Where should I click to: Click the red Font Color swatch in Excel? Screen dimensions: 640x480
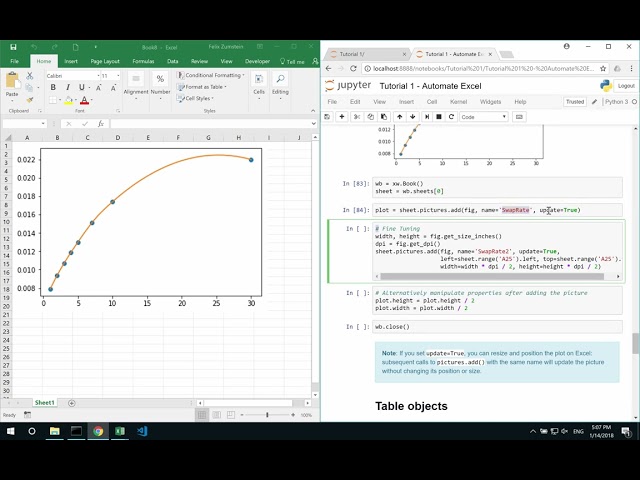(x=84, y=100)
